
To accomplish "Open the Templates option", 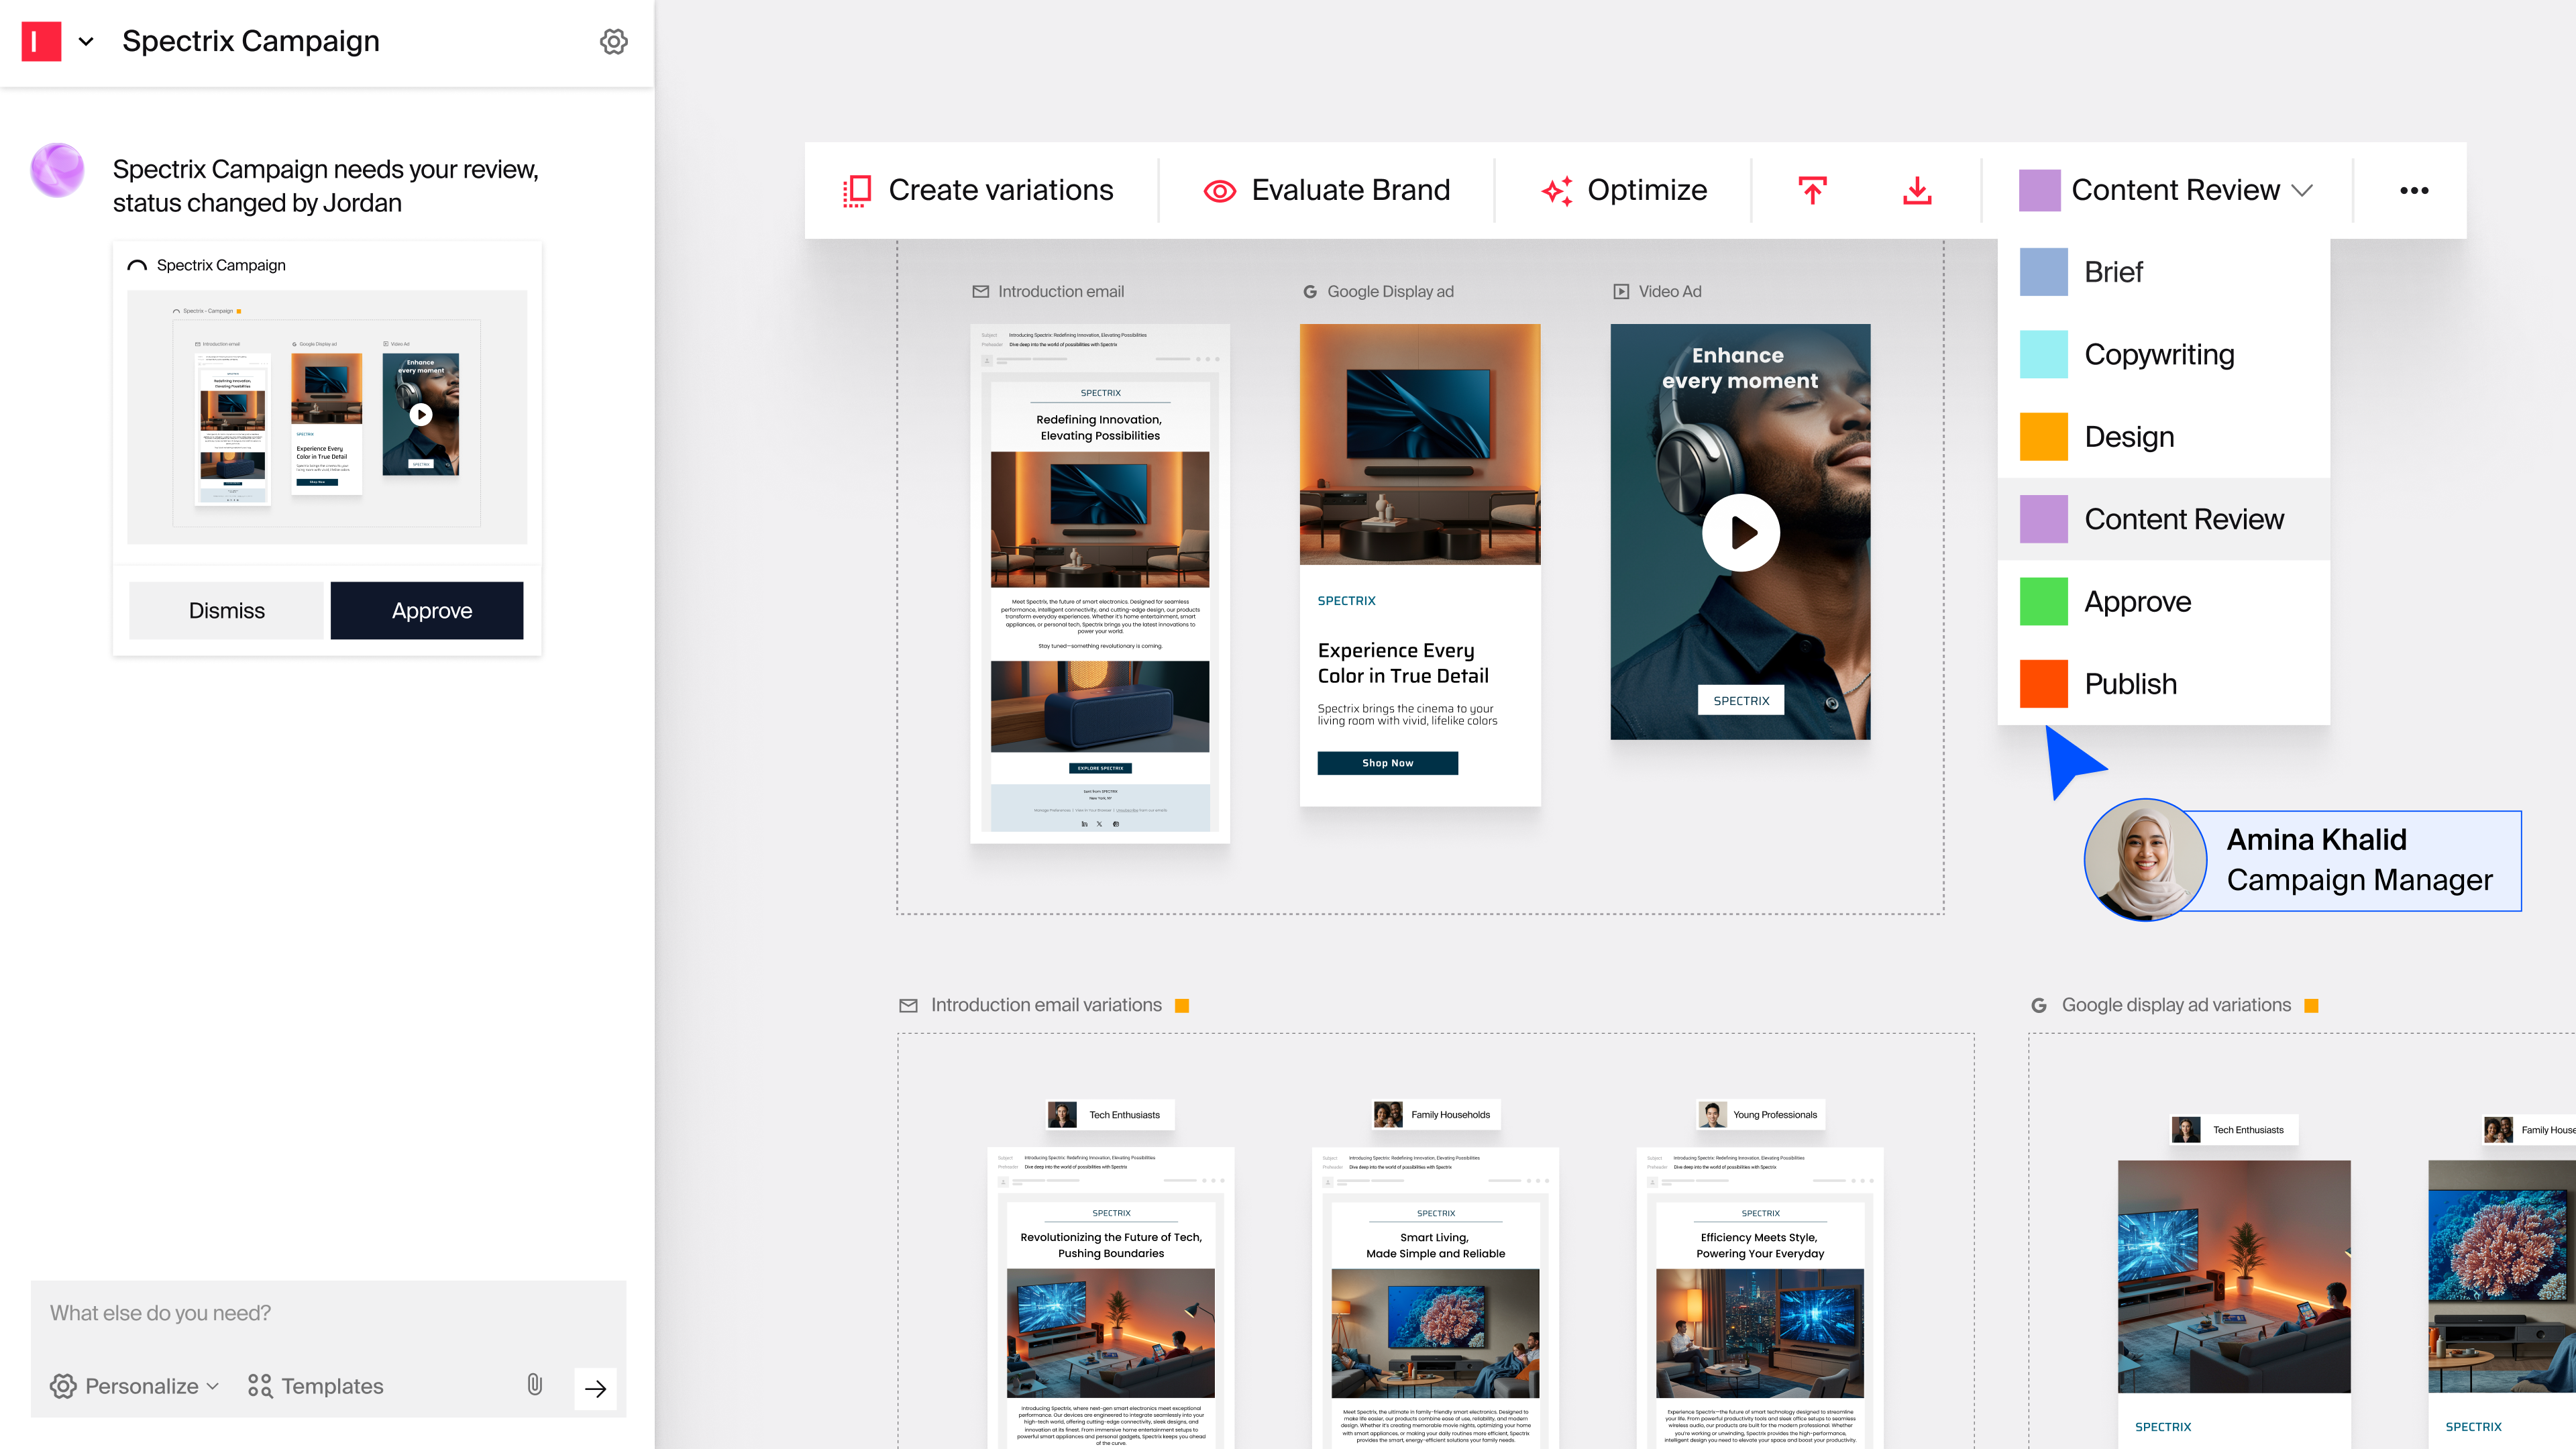I will (316, 1386).
